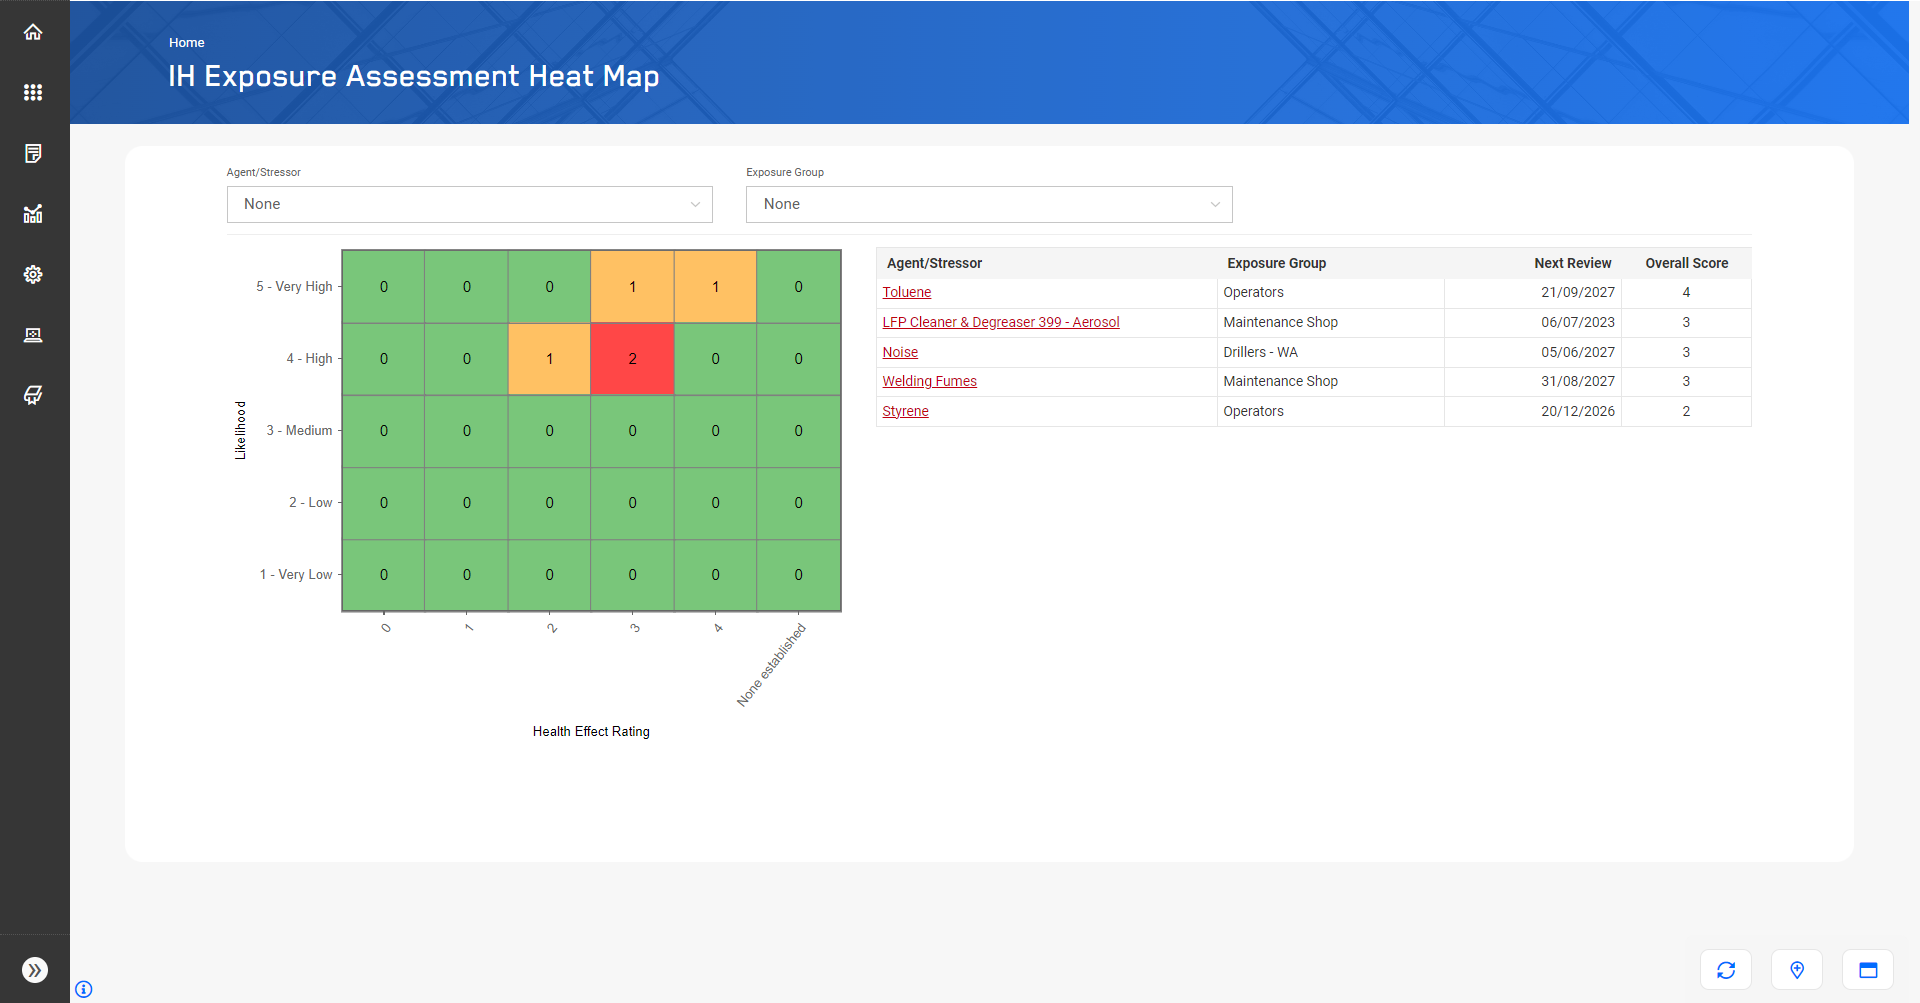The image size is (1920, 1003).
Task: Open the Exposure Group dropdown
Action: point(988,204)
